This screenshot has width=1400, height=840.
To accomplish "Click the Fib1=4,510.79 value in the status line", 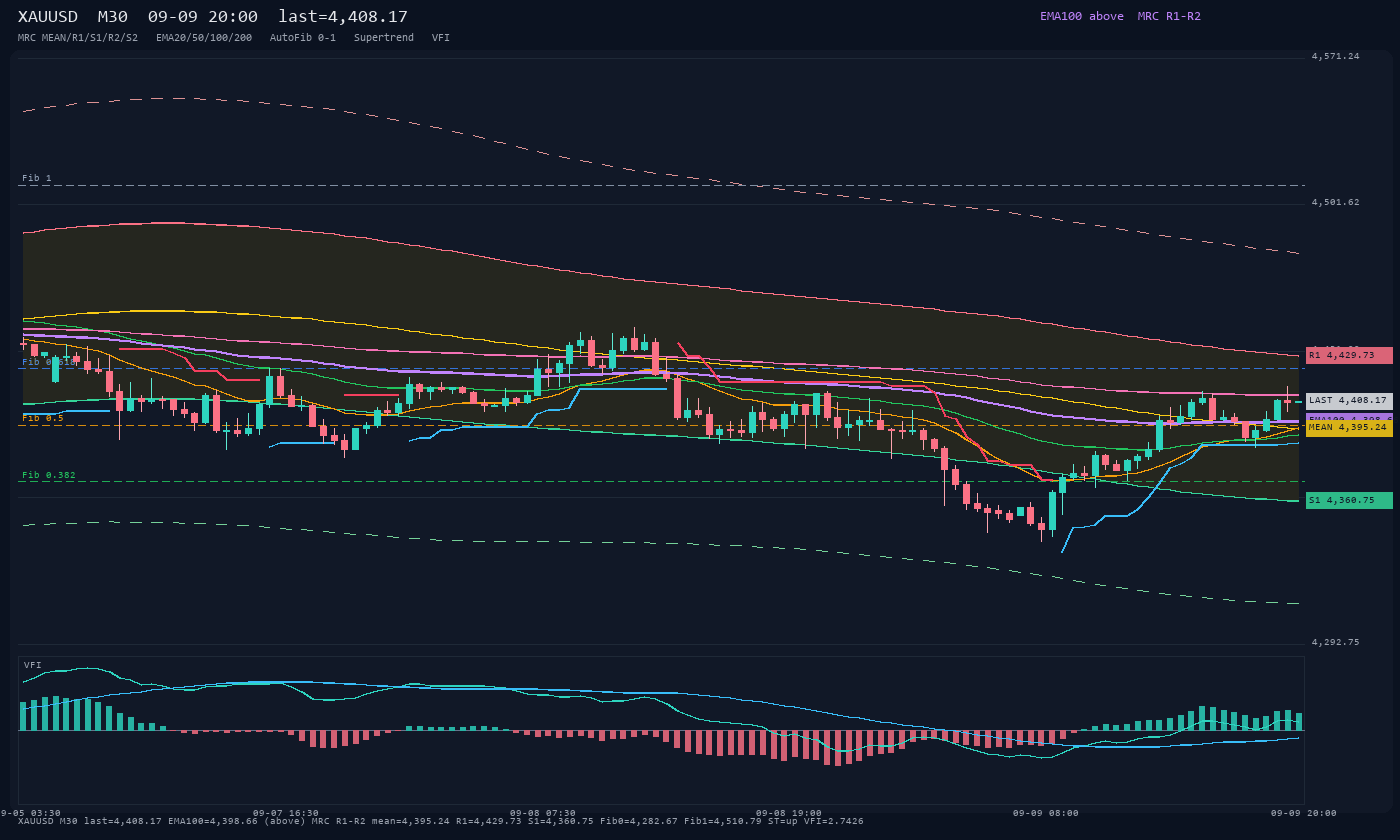I will point(723,821).
